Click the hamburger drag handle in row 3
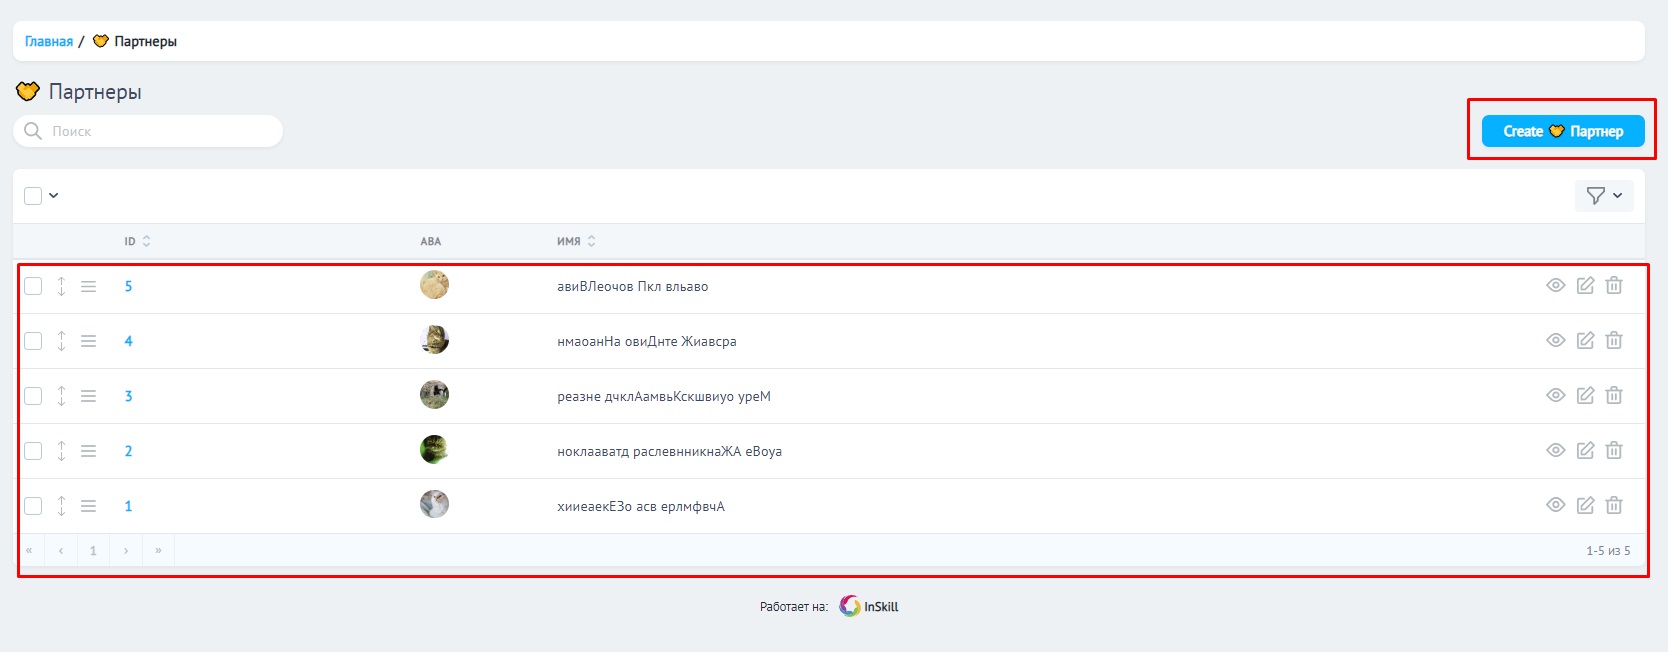Viewport: 1668px width, 652px height. click(x=89, y=396)
